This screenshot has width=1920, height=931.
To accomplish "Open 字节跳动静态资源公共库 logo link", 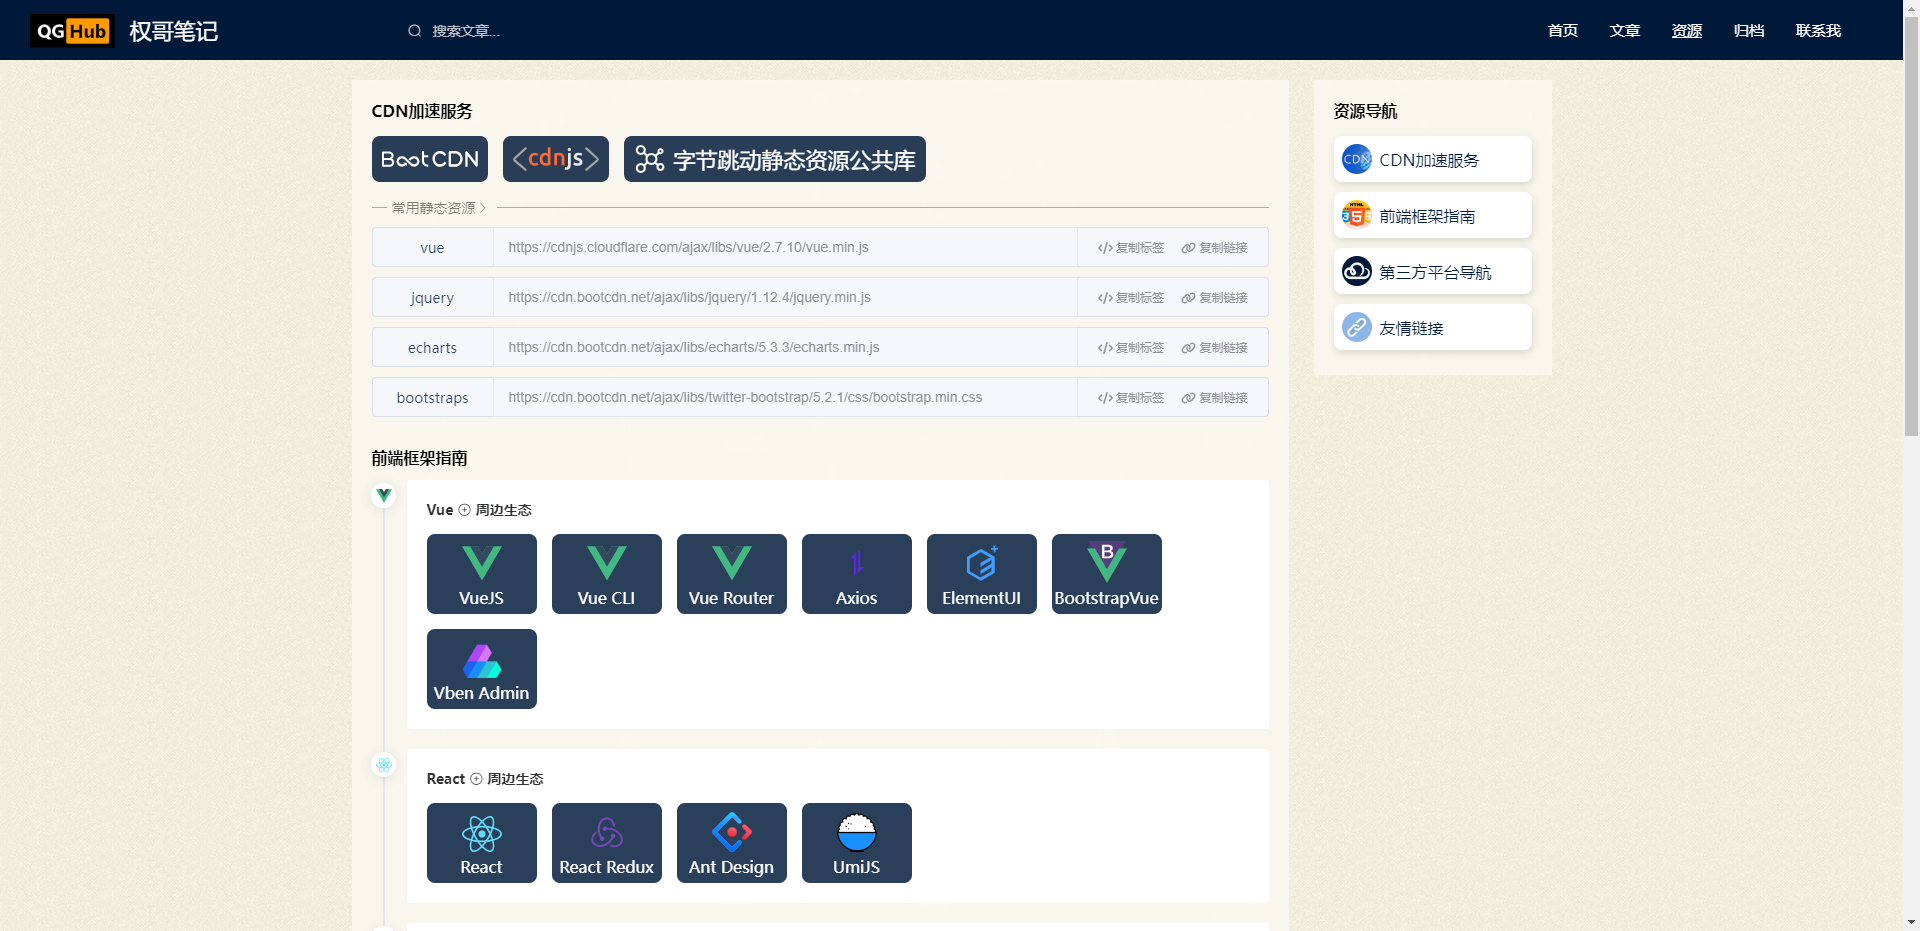I will point(774,159).
